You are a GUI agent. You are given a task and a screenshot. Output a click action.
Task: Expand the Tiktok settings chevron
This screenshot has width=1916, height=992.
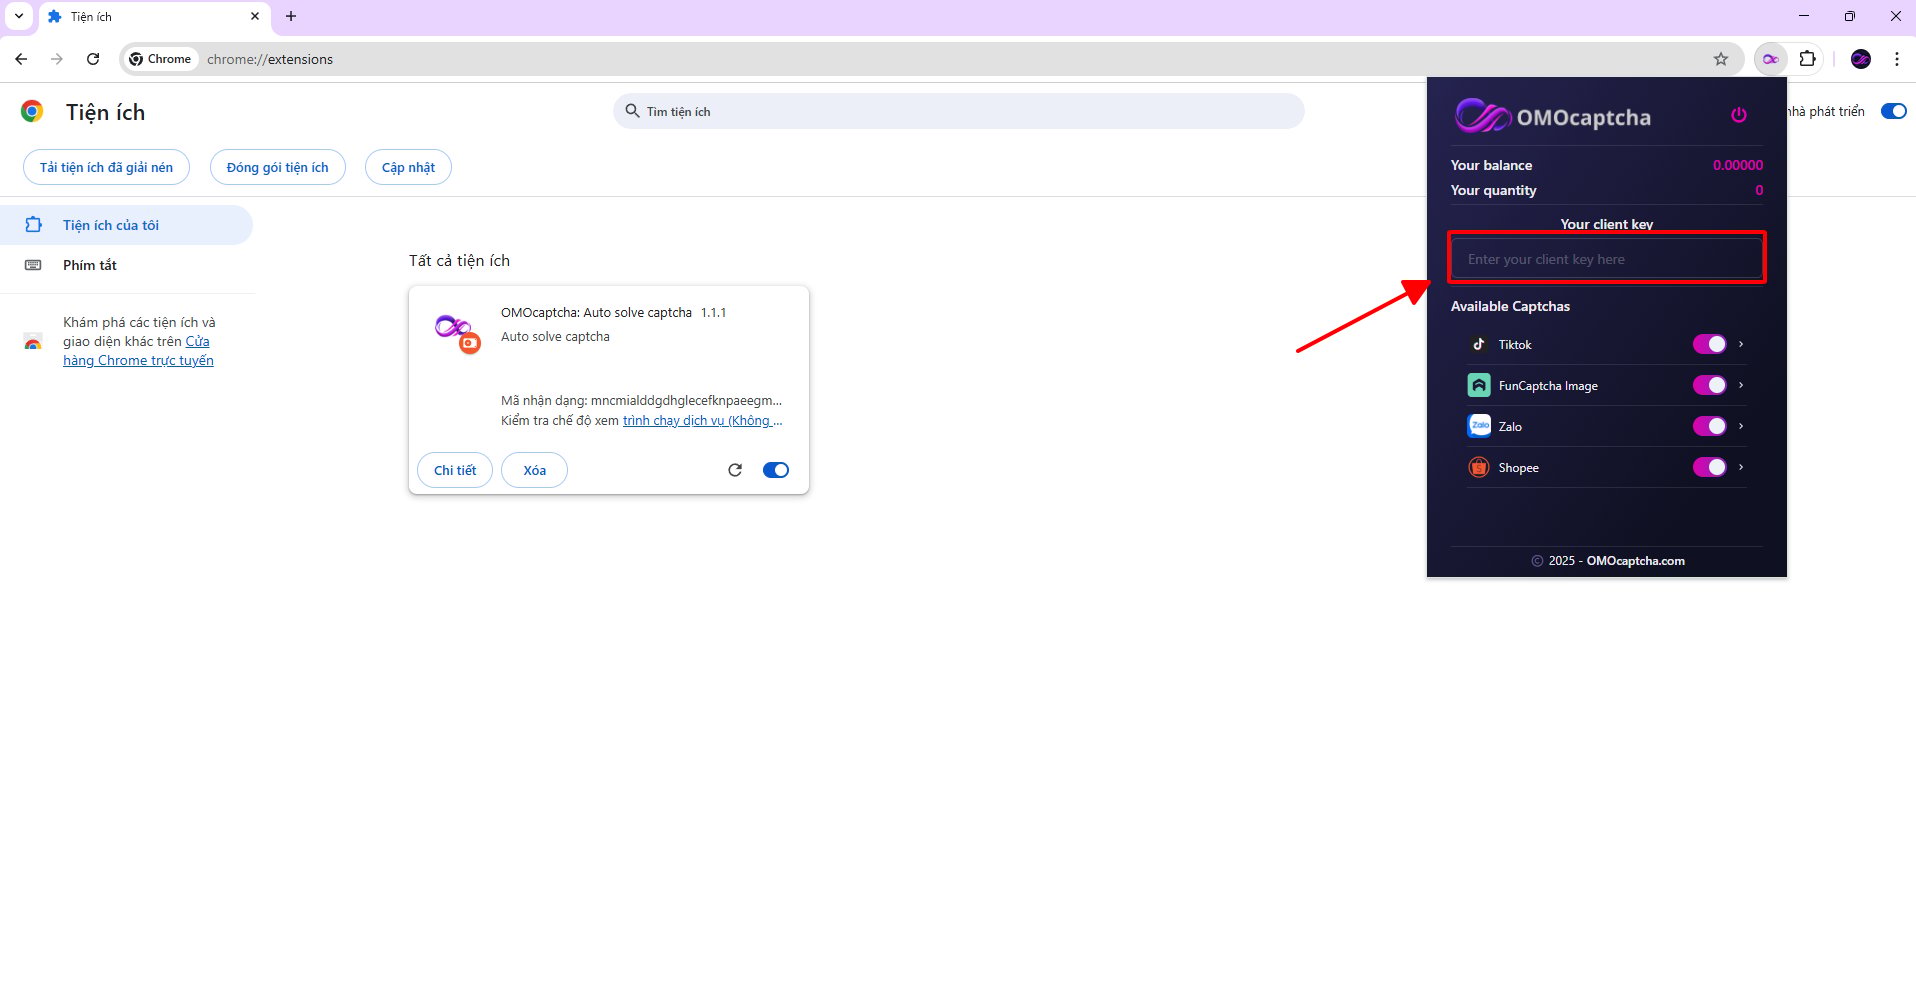click(x=1741, y=344)
